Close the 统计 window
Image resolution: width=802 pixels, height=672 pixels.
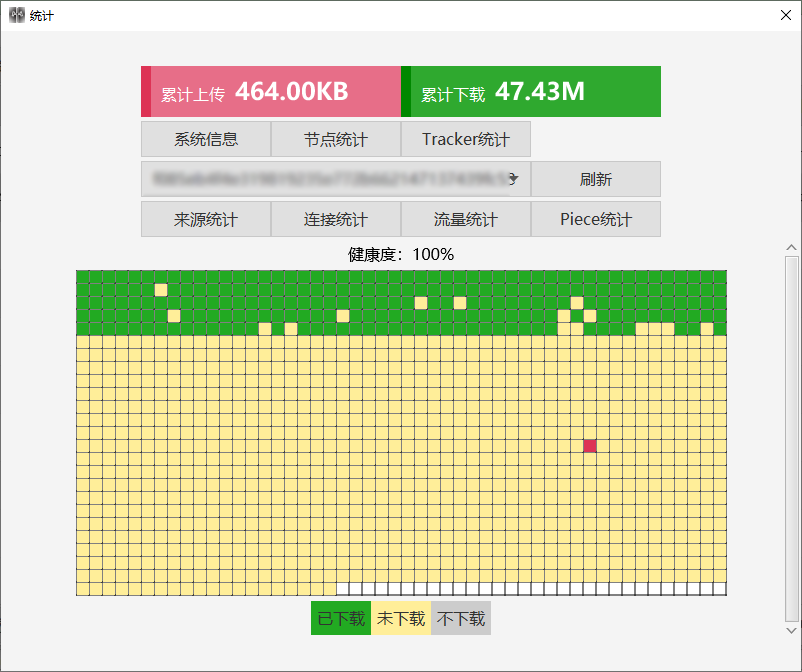pos(786,15)
